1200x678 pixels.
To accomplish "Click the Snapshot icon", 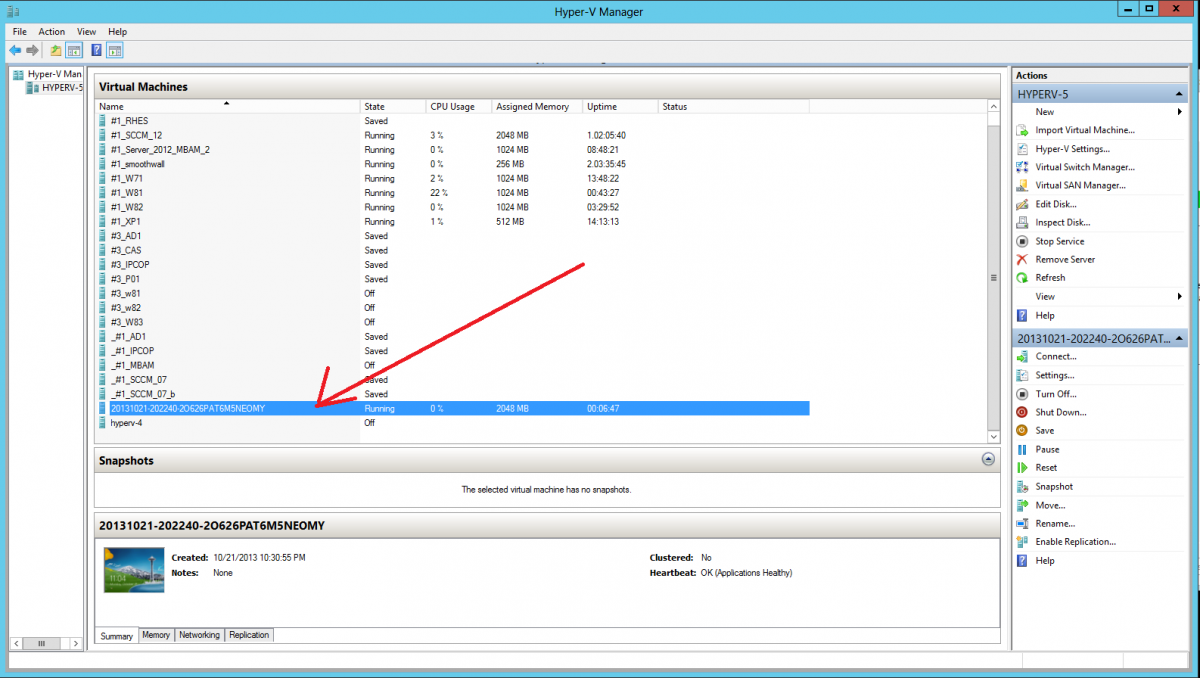I will coord(1022,486).
